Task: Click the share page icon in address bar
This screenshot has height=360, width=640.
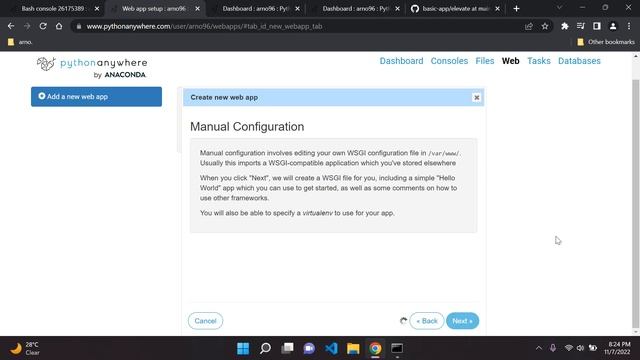Action: point(529,26)
